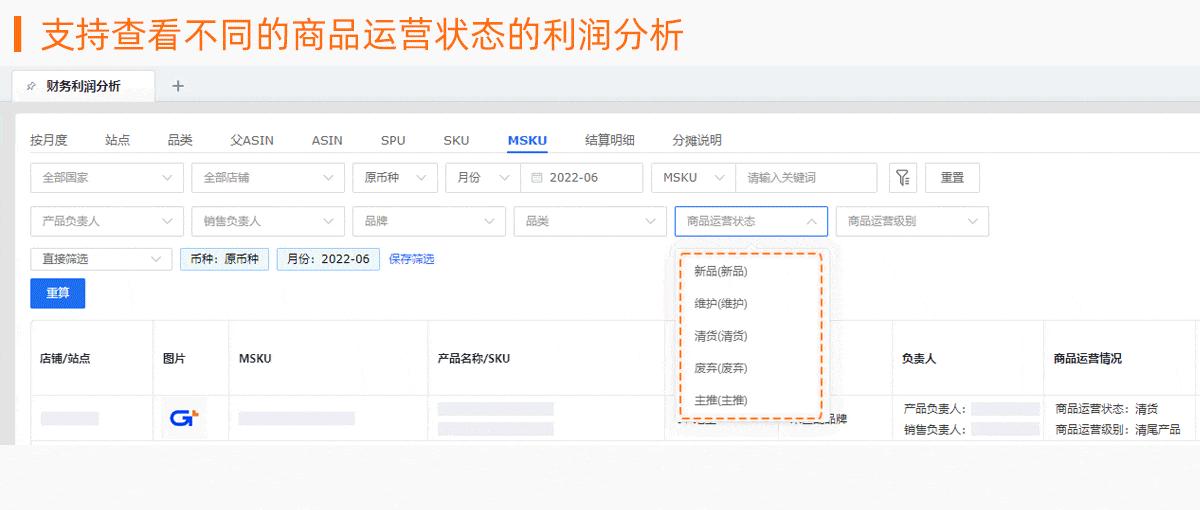Viewport: 1200px width, 510px height.
Task: Click 商品运营状态：清货 cell text
Action: coord(1107,408)
